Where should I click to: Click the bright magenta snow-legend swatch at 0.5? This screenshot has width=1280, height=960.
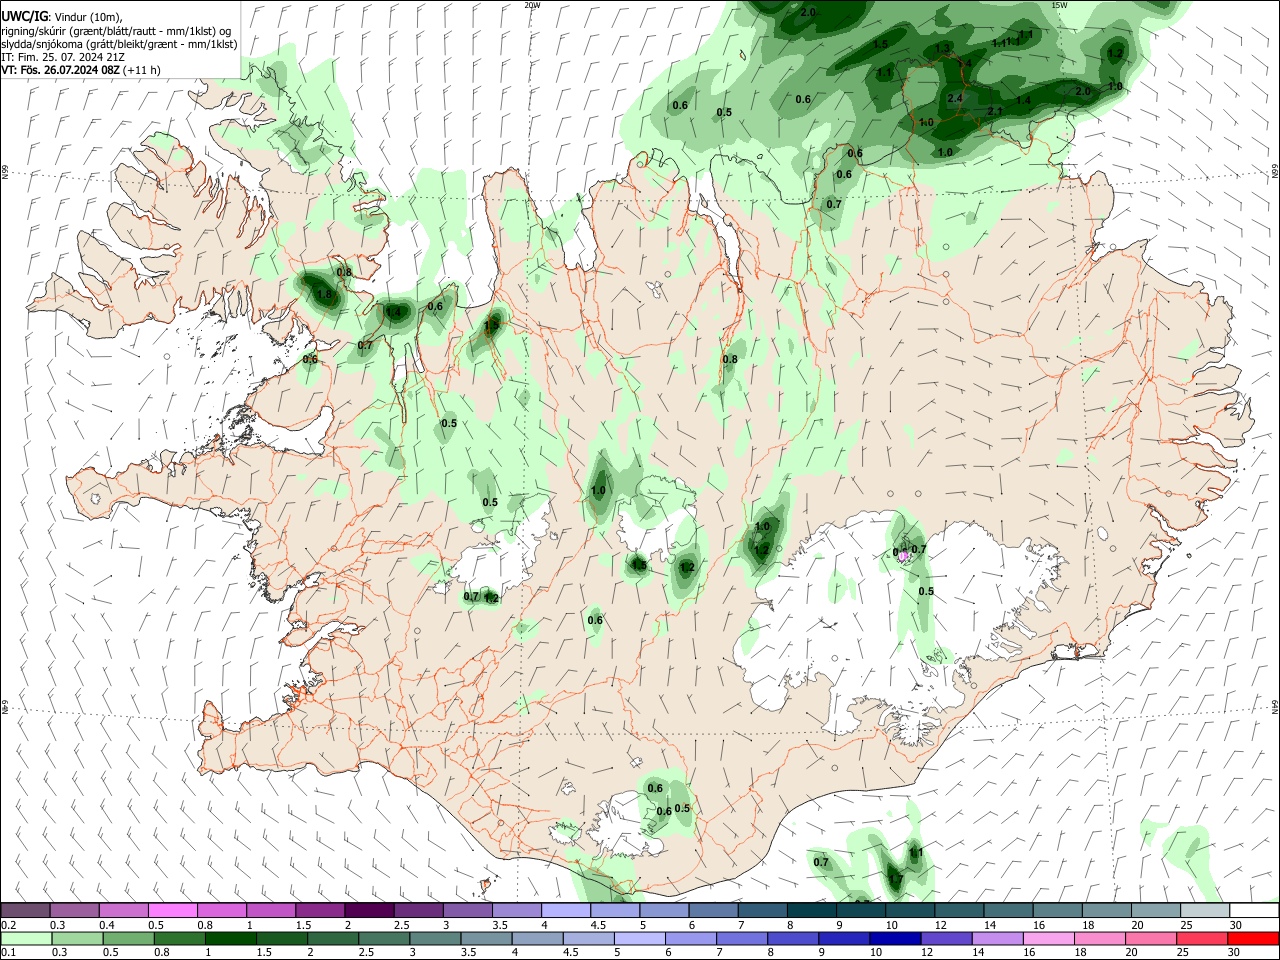(172, 910)
